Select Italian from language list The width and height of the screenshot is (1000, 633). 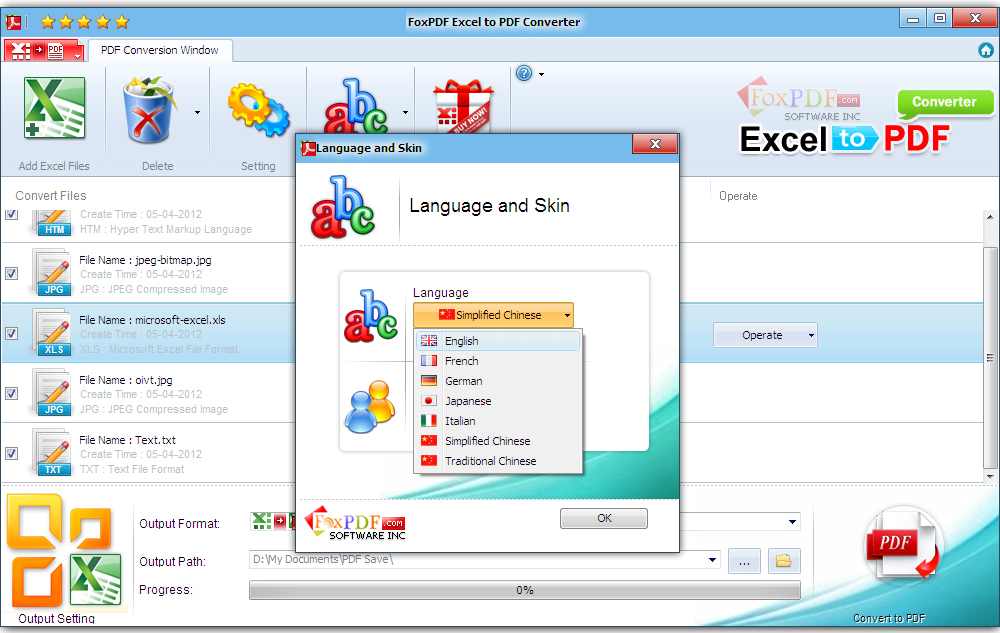(x=498, y=421)
